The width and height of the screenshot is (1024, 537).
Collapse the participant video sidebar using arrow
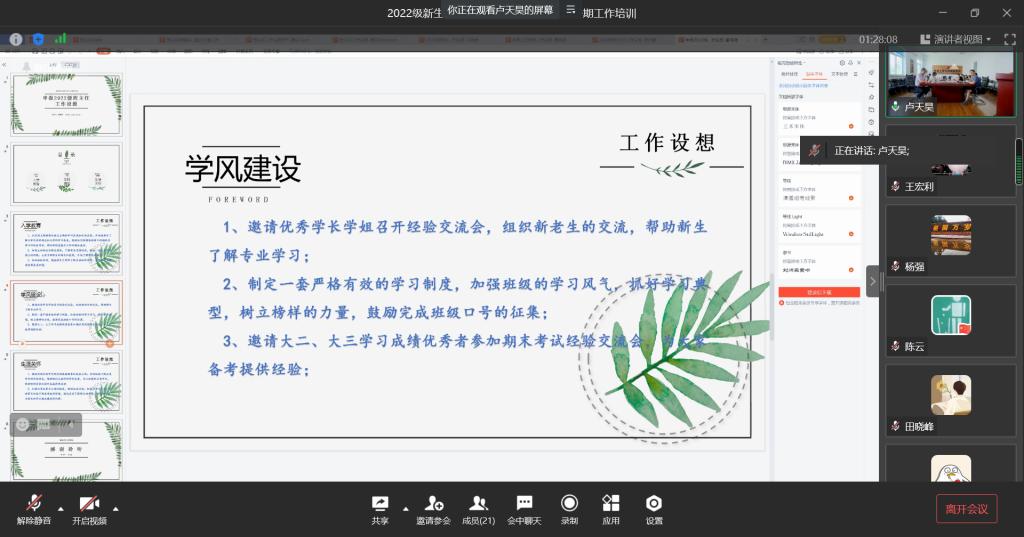872,281
